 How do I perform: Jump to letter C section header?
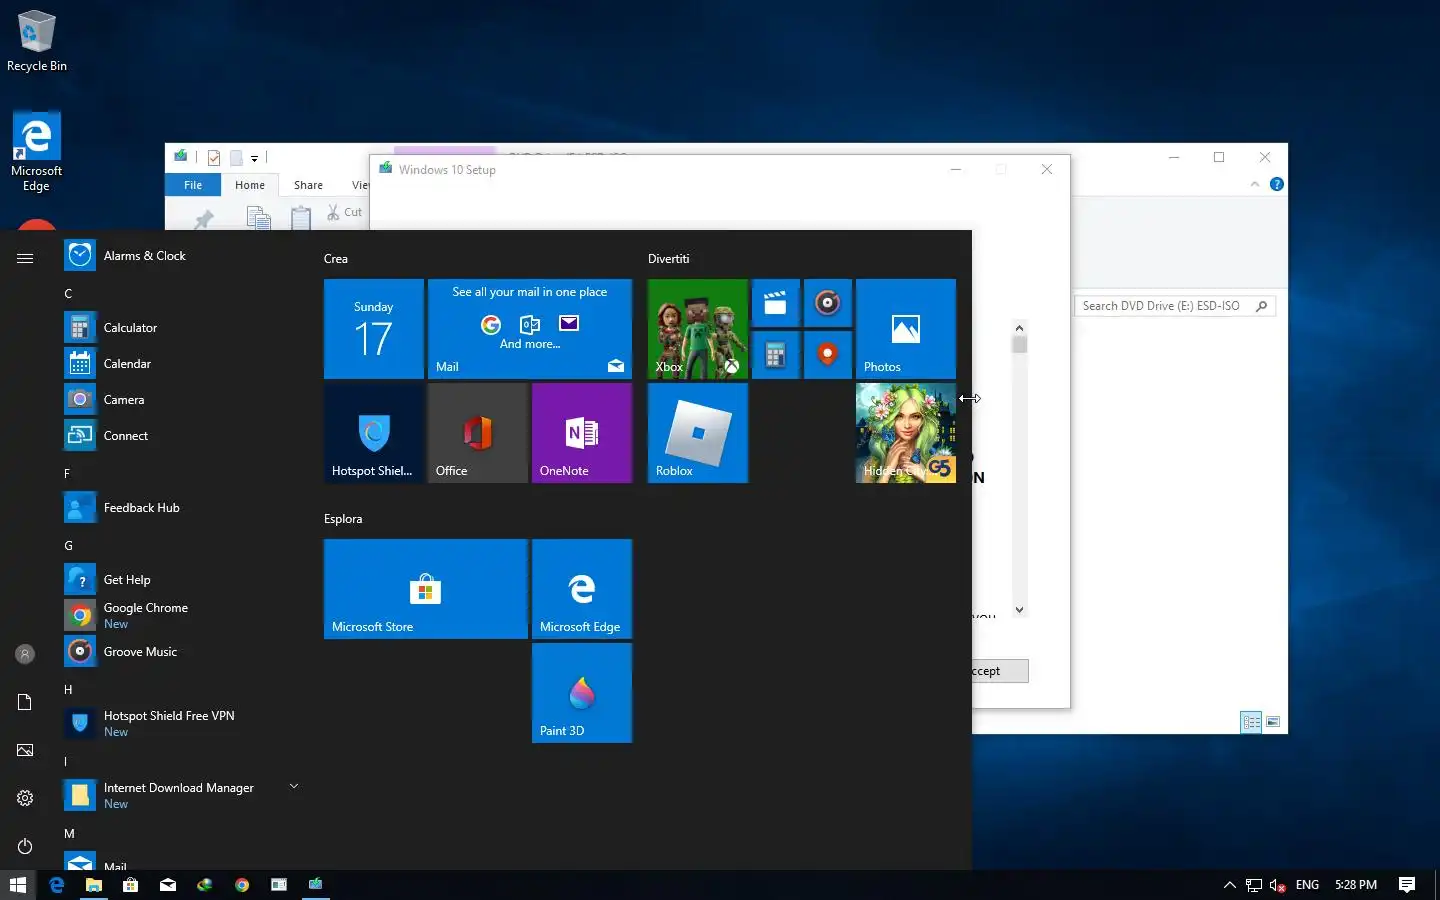[x=68, y=294]
